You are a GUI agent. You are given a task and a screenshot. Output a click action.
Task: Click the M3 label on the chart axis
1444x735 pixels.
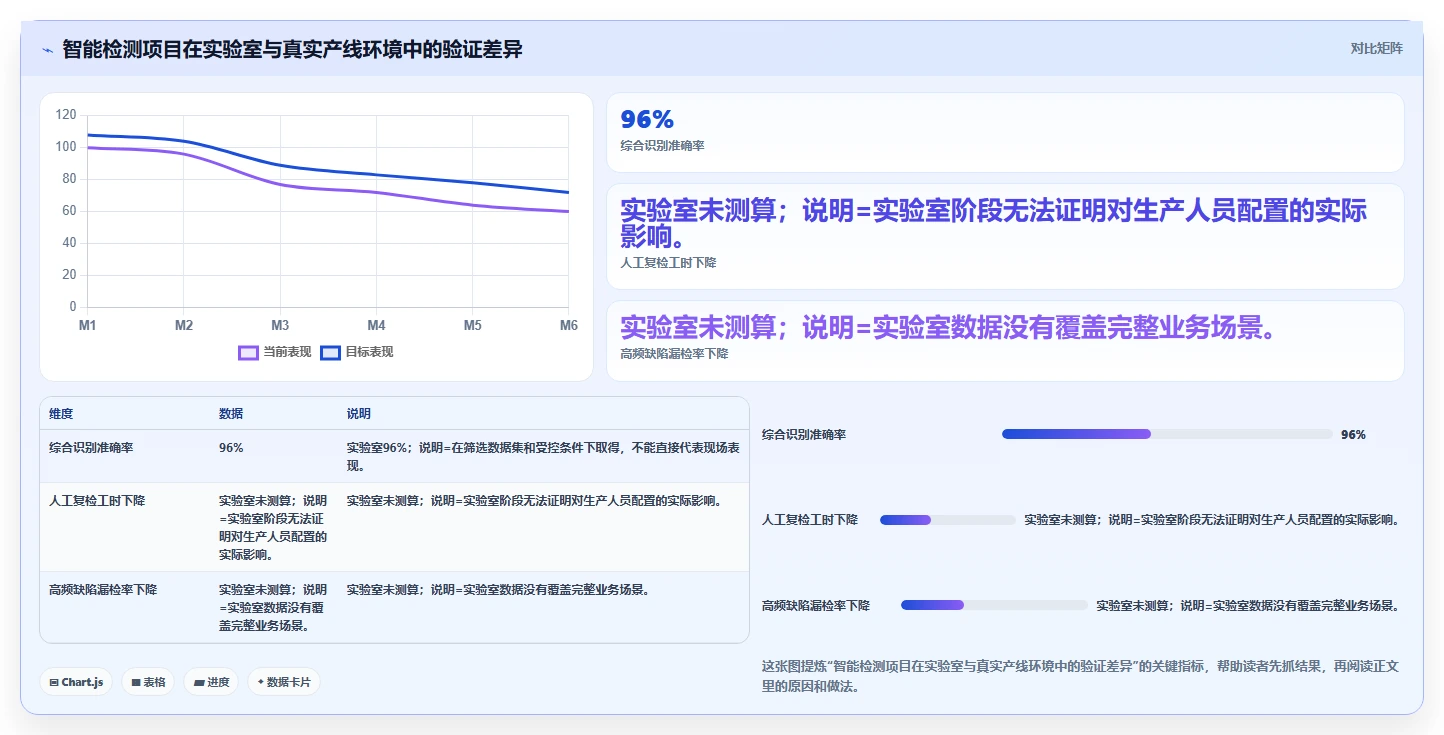point(280,325)
